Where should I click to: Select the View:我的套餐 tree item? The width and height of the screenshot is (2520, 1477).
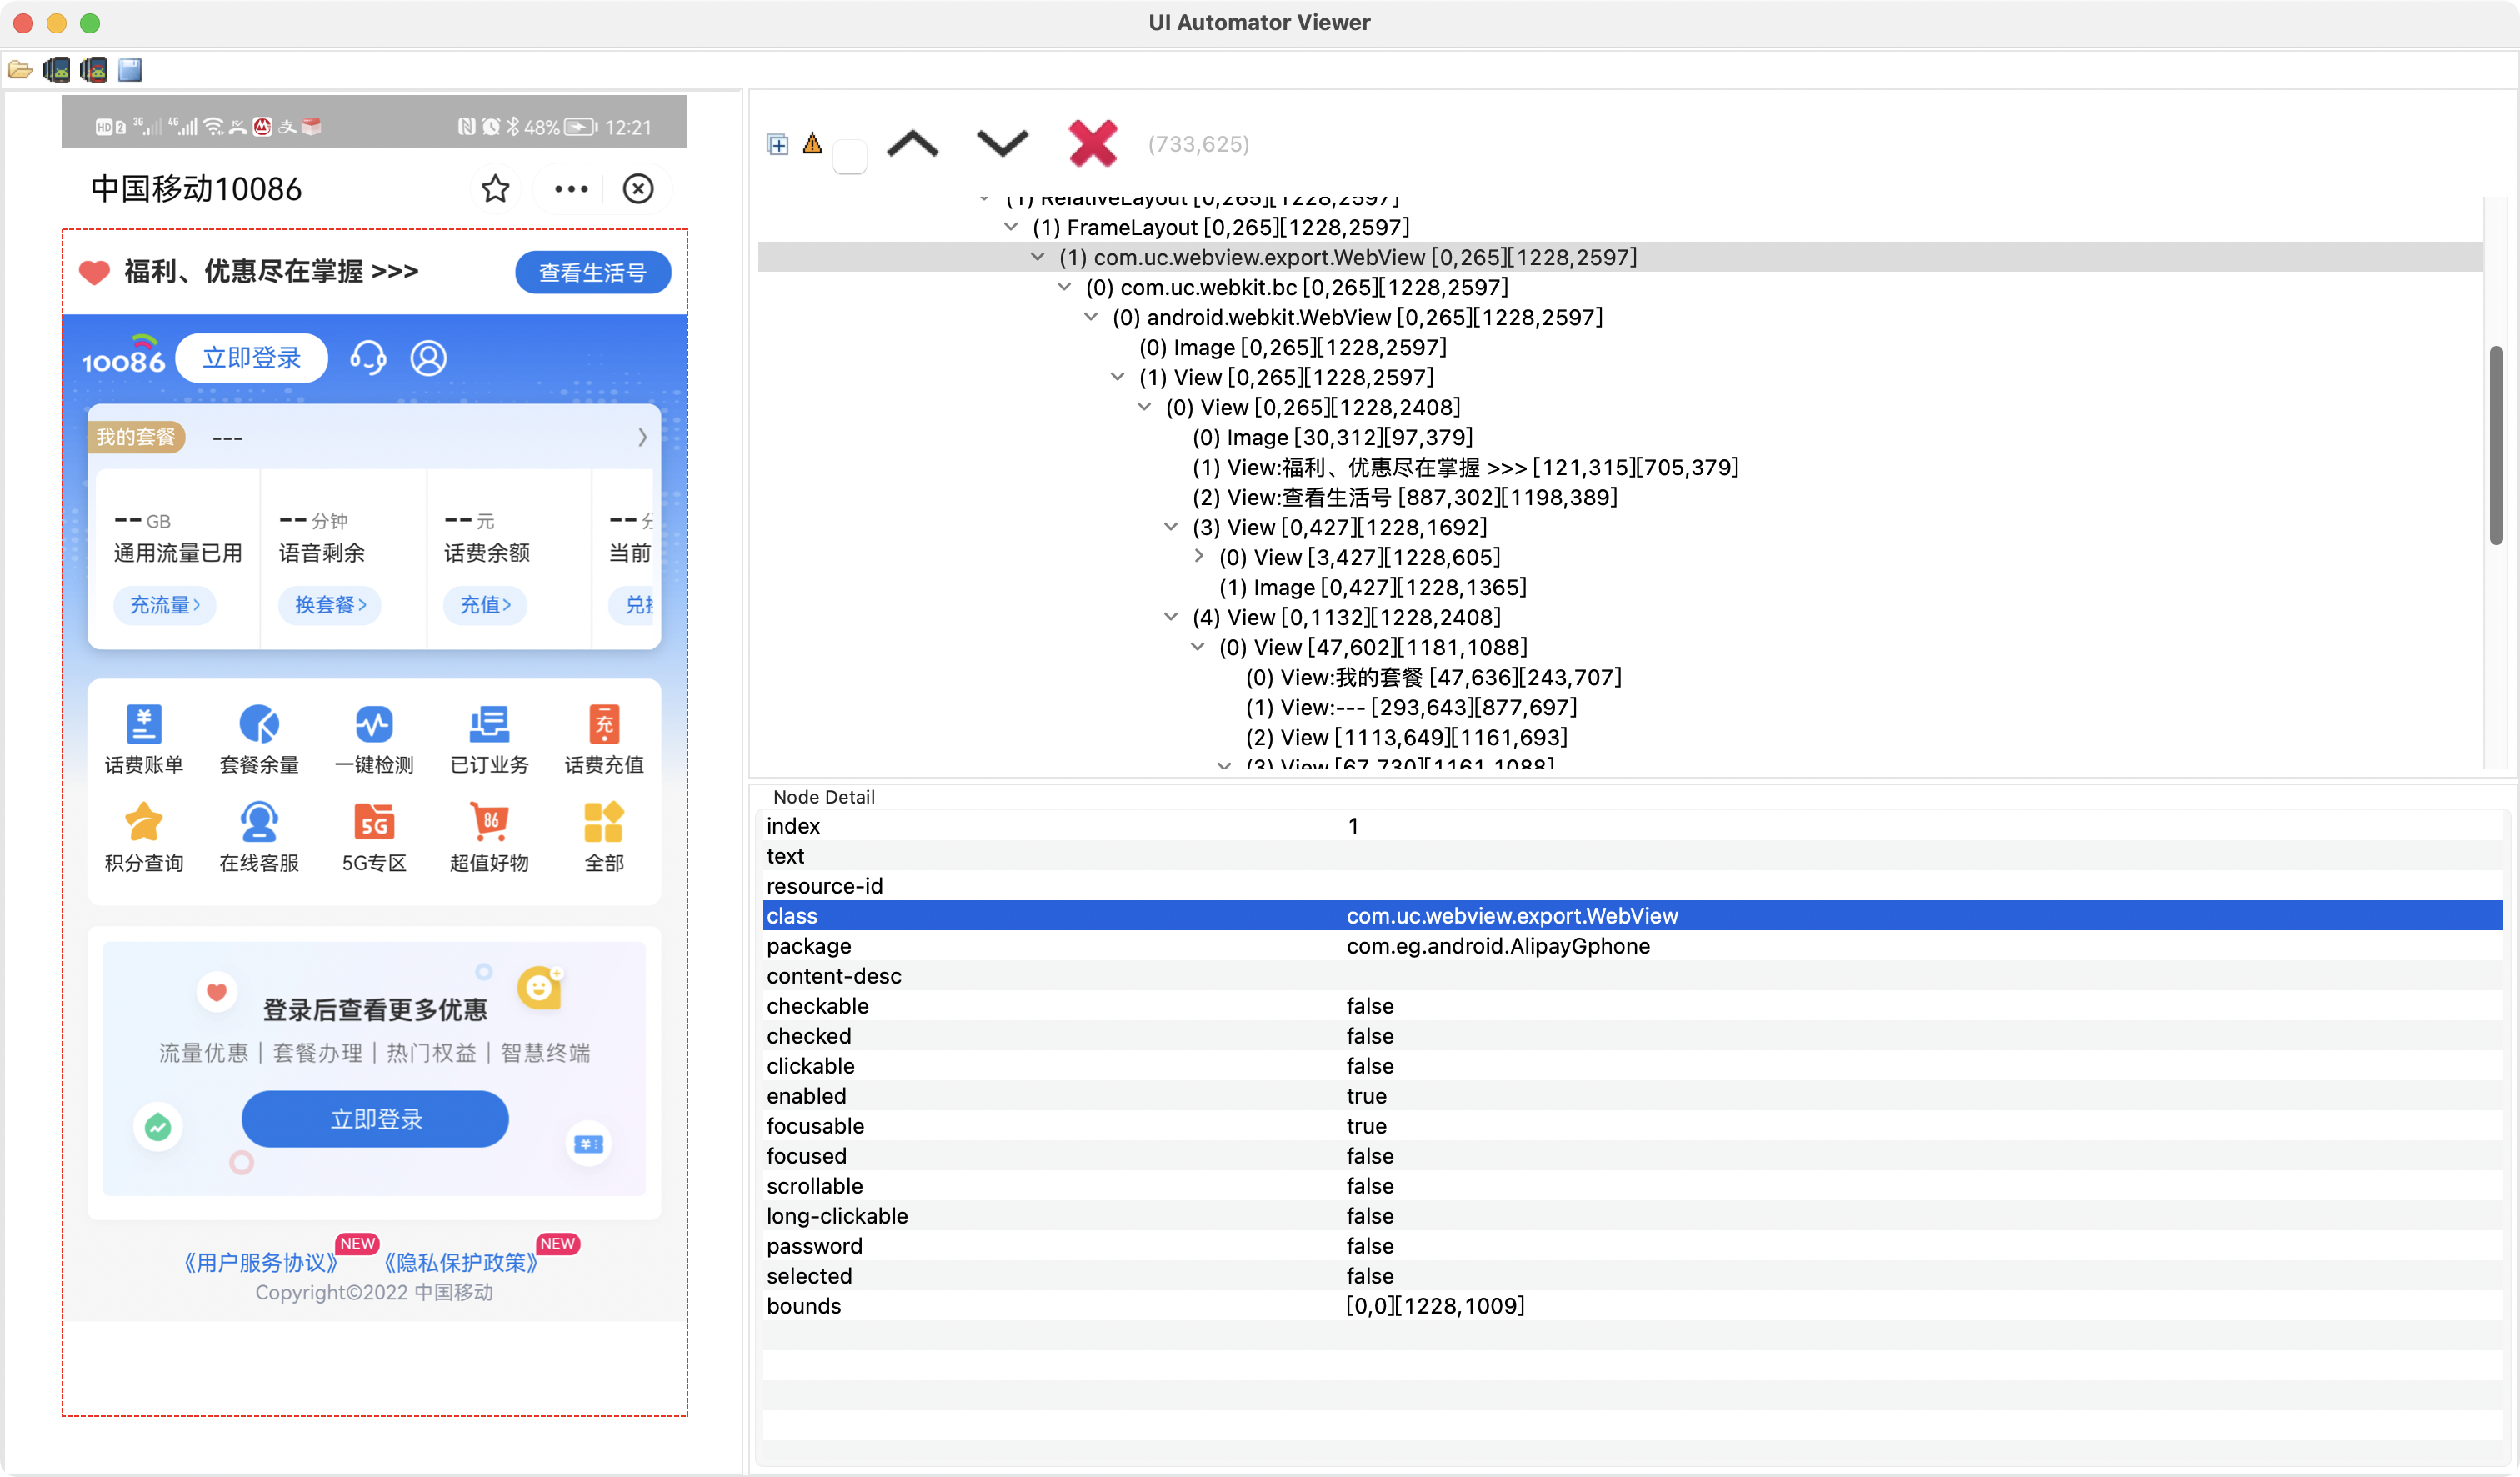click(x=1433, y=678)
